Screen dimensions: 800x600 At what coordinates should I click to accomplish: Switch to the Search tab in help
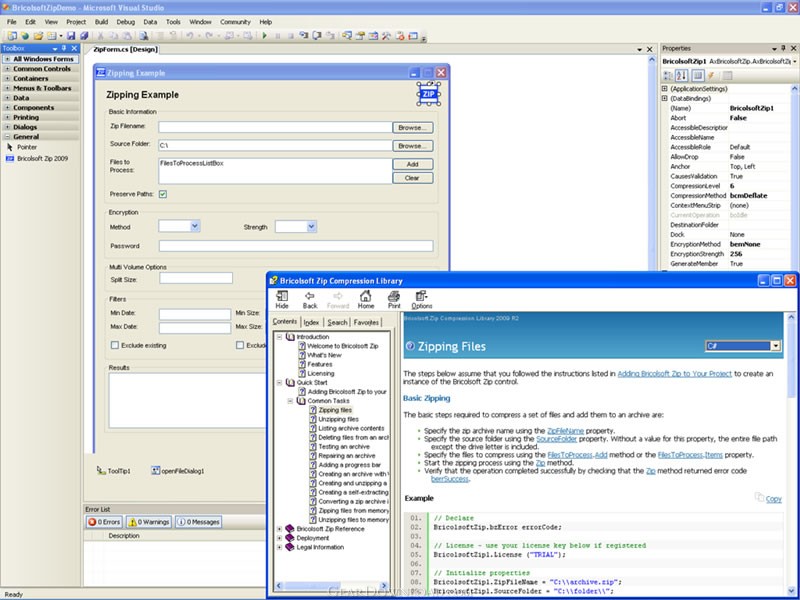(x=337, y=322)
